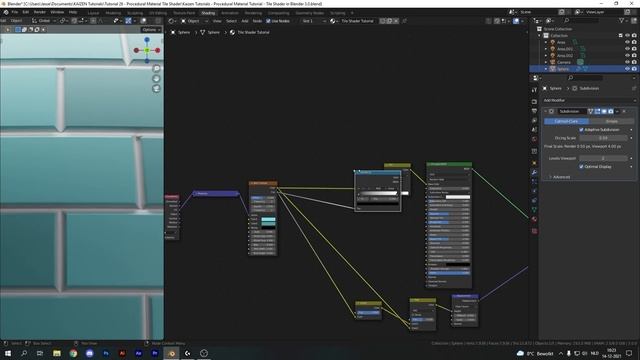Click viewport zoom magnifier gizmo icon
This screenshot has height=360, width=640.
pyautogui.click(x=156, y=68)
